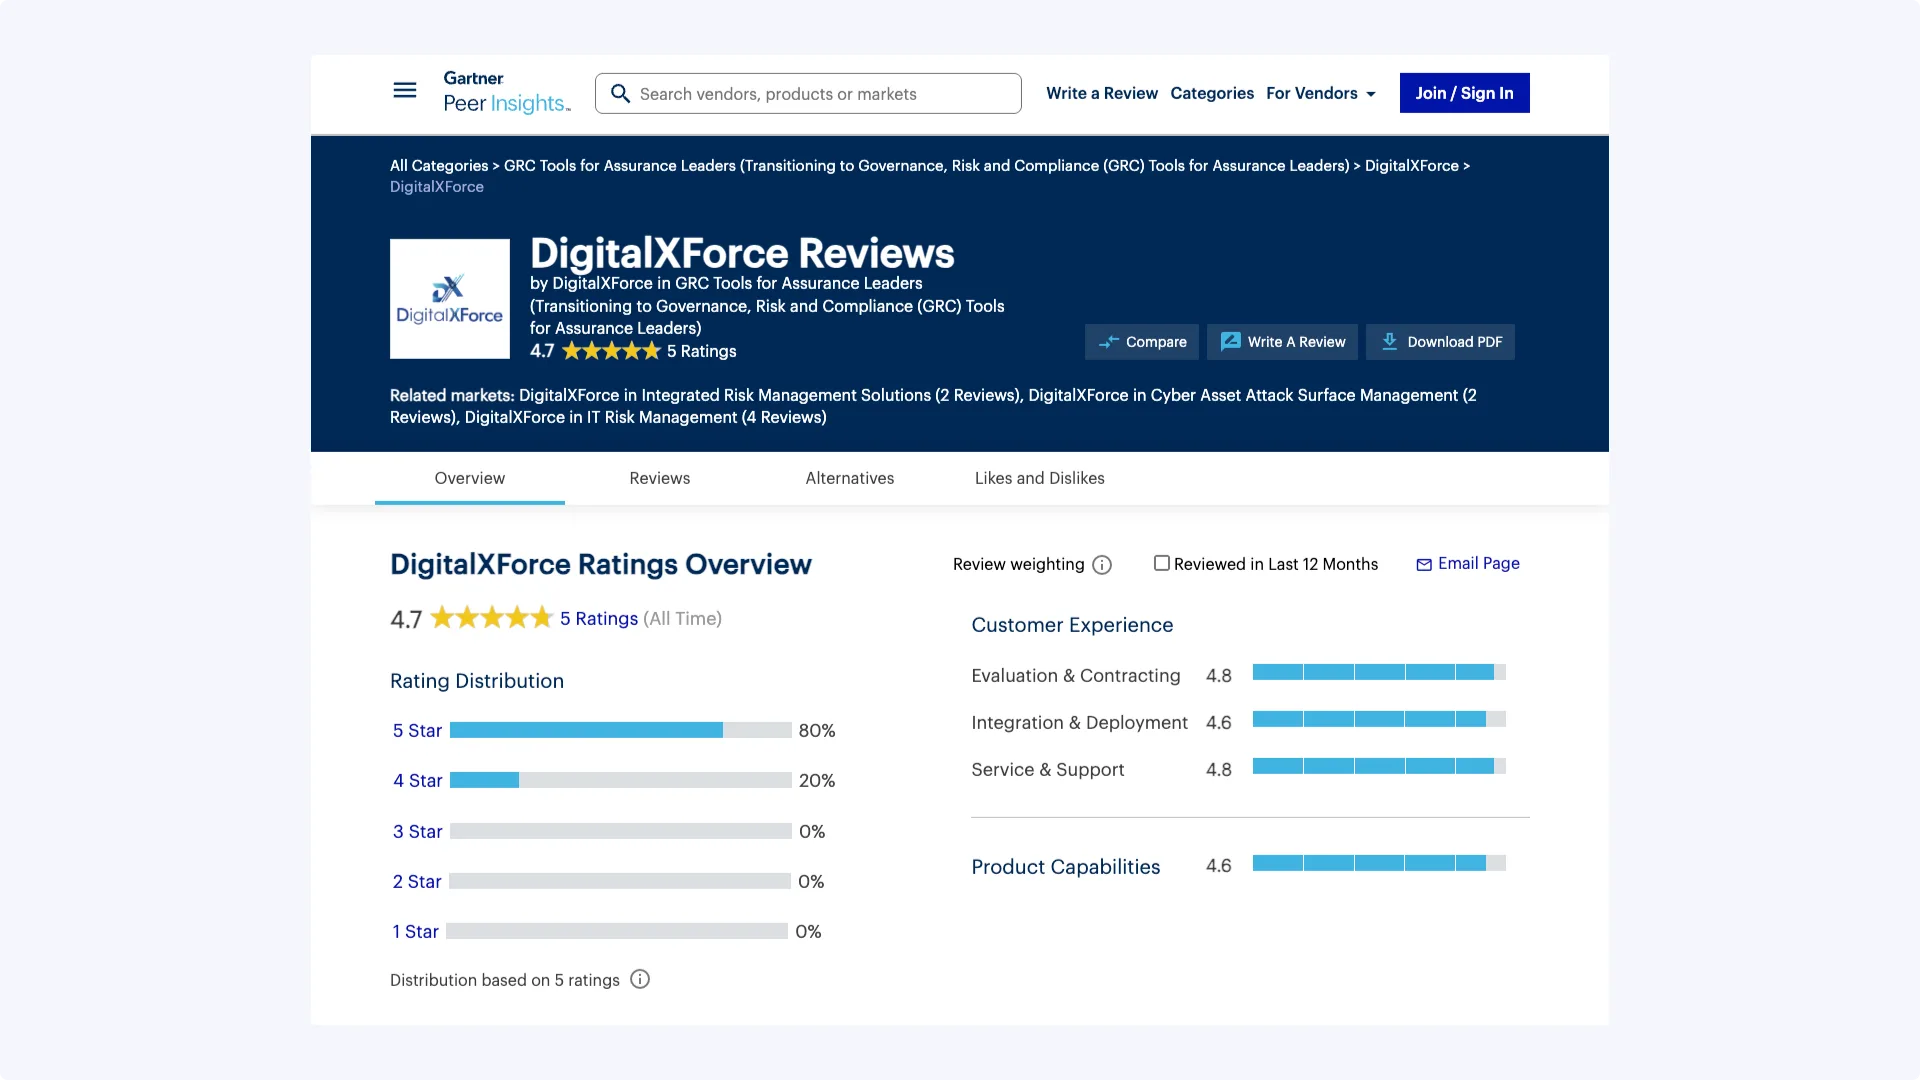This screenshot has height=1080, width=1920.
Task: Click the Gartner Peer Insights logo
Action: (506, 93)
